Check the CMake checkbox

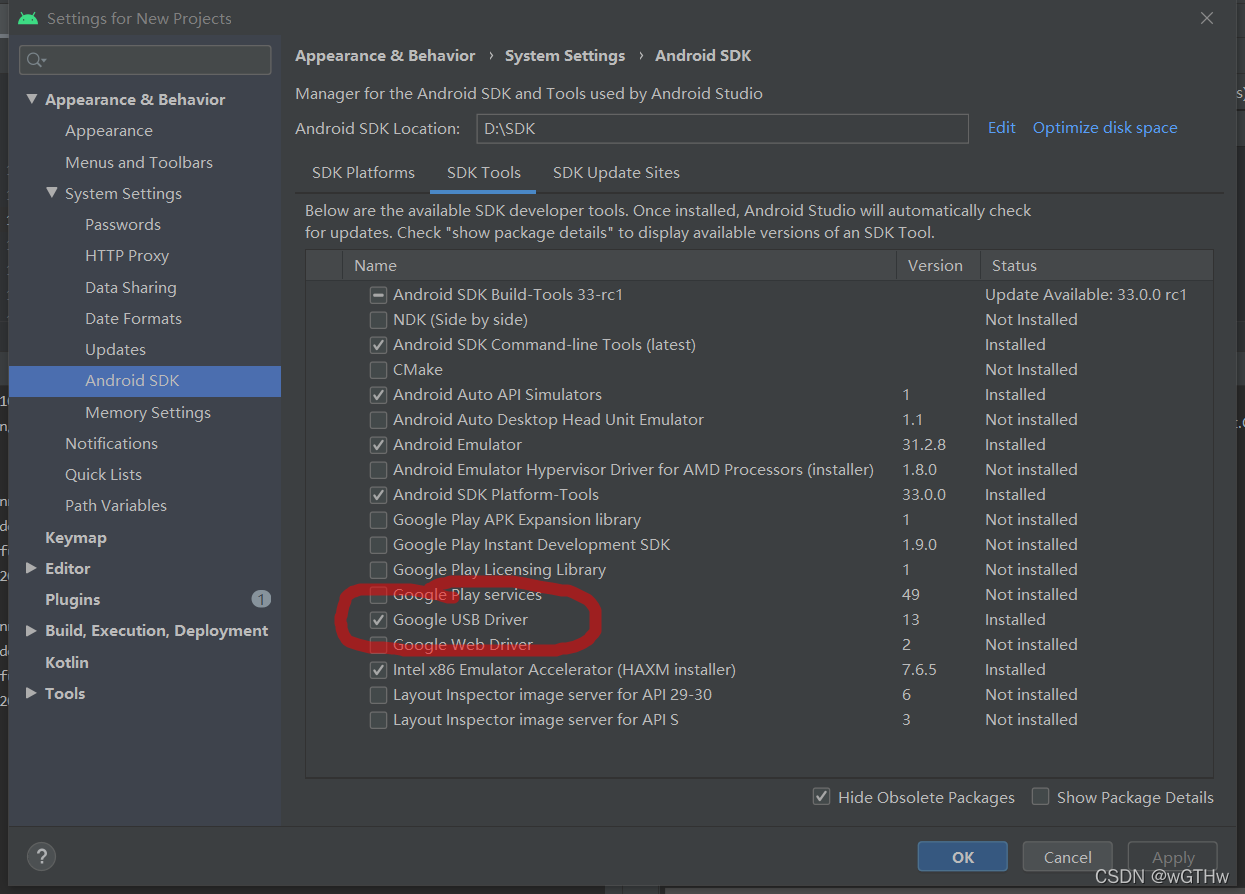(x=378, y=370)
